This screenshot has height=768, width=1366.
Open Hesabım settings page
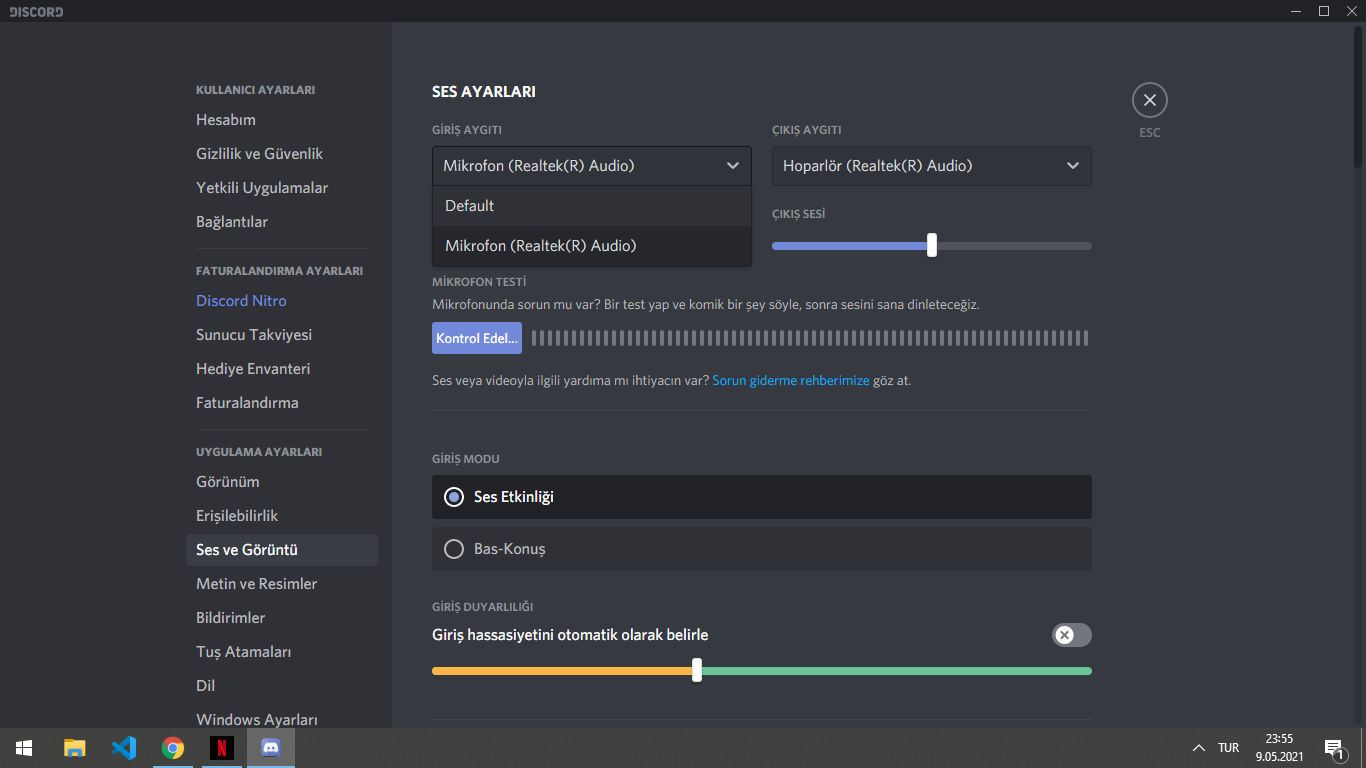[282, 120]
